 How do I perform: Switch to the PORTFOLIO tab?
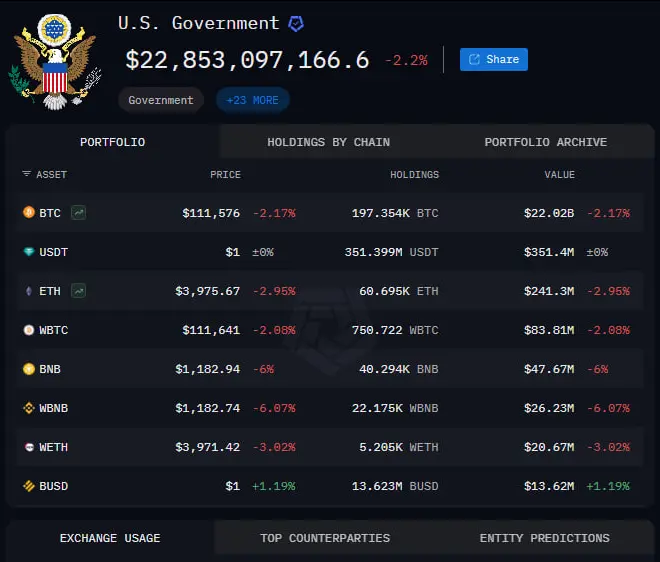click(112, 142)
